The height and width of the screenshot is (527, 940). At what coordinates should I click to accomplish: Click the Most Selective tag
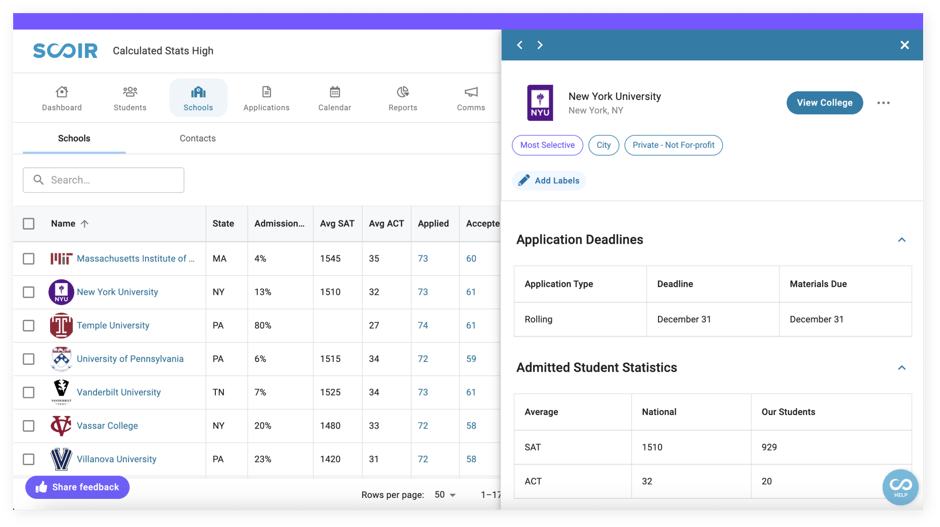point(547,145)
